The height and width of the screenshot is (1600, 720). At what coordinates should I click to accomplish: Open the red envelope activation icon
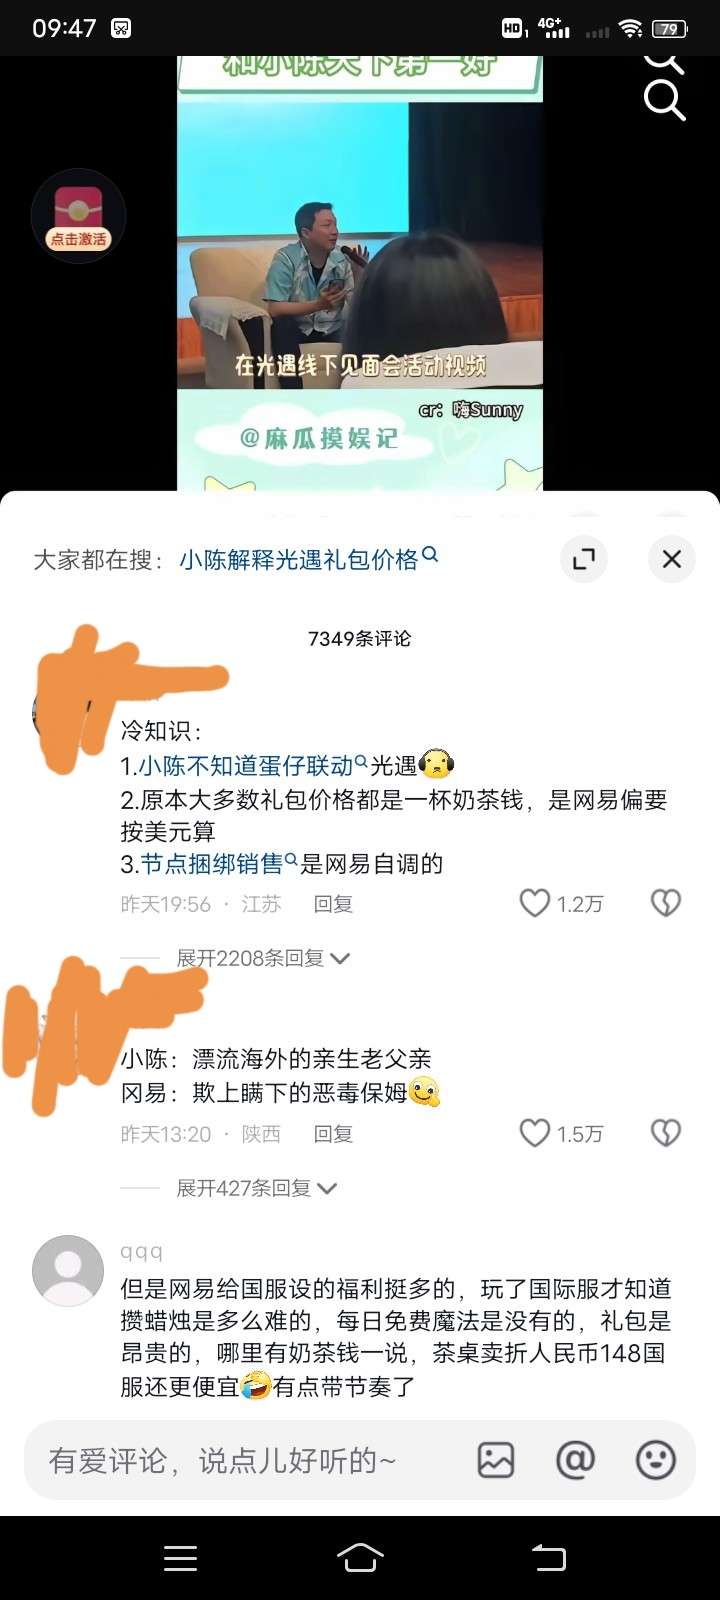tap(78, 216)
